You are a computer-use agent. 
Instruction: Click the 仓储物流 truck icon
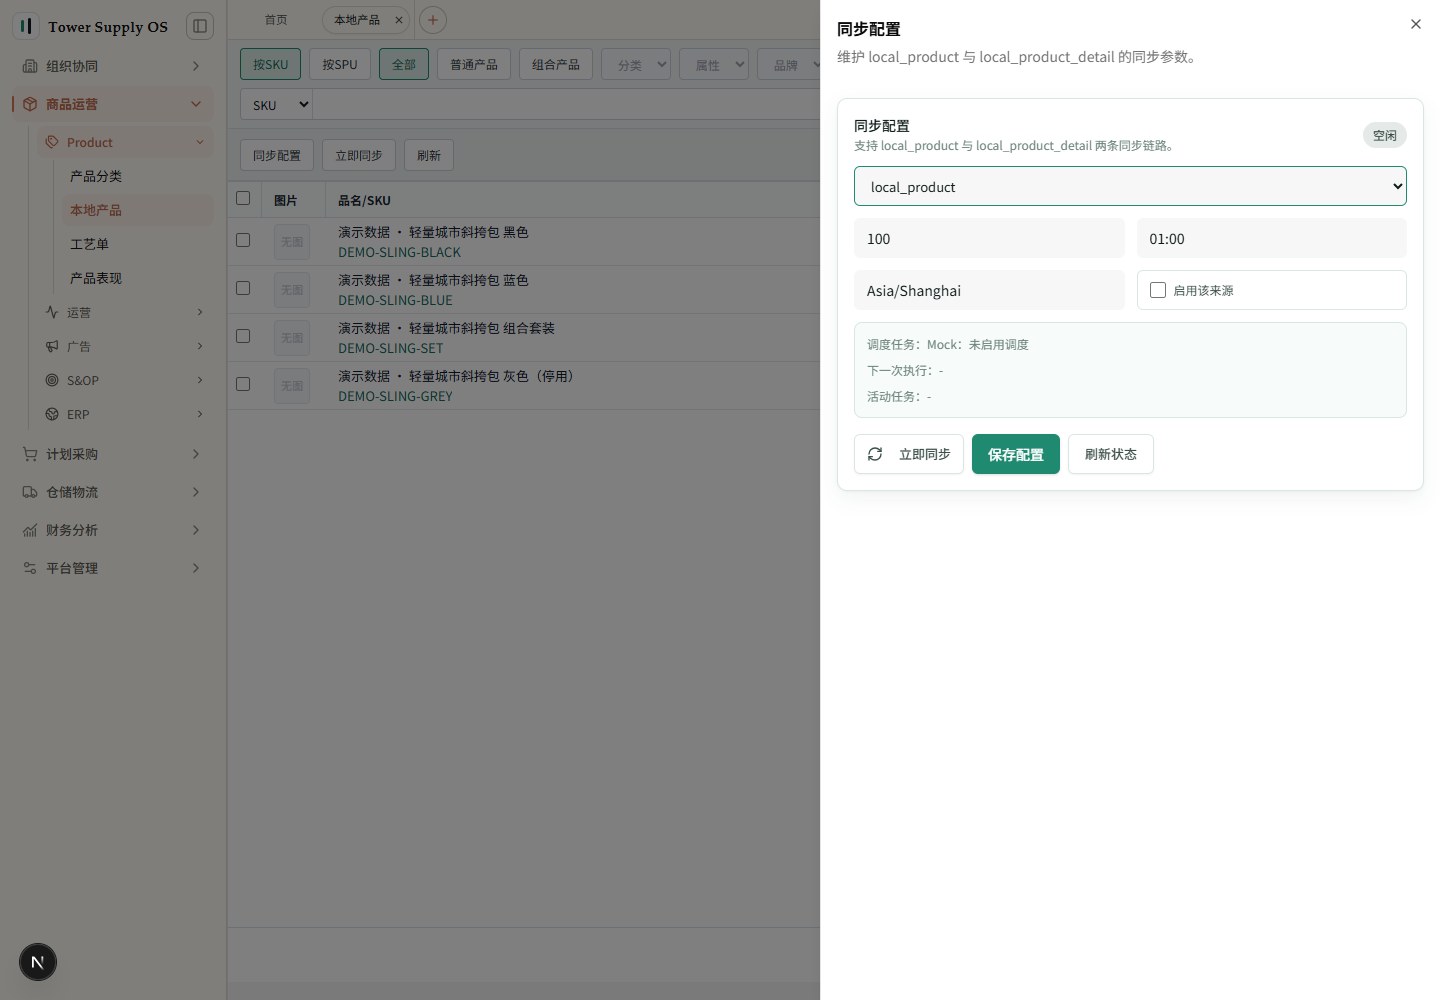point(30,492)
